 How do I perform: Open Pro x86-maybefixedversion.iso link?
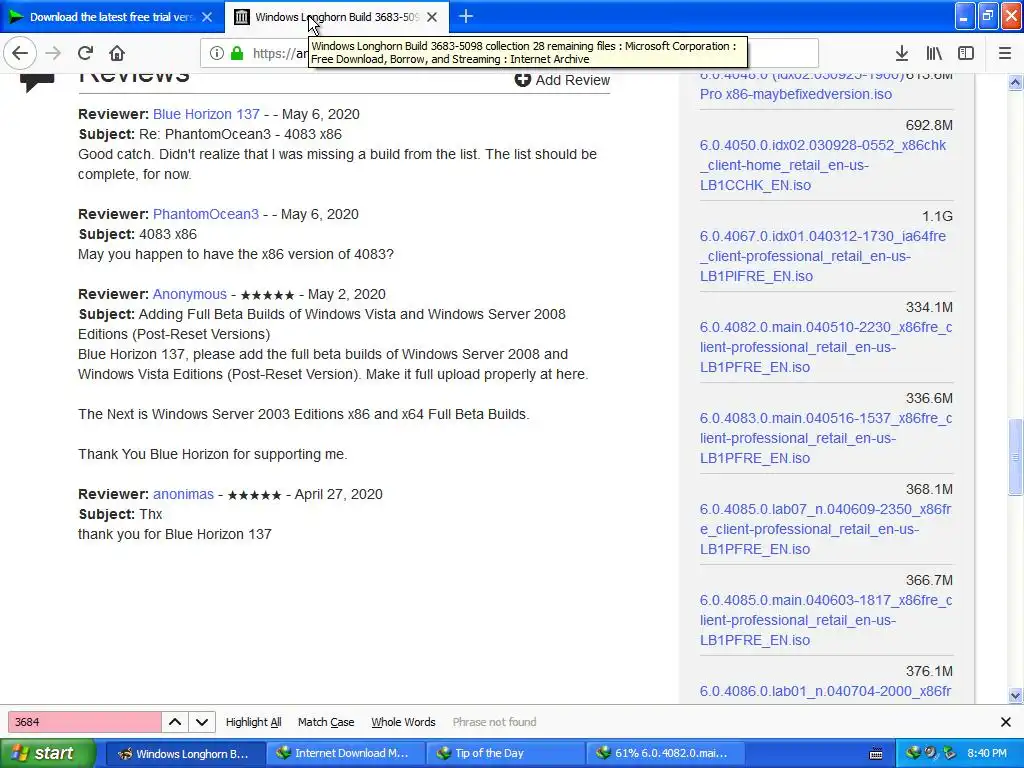point(795,94)
